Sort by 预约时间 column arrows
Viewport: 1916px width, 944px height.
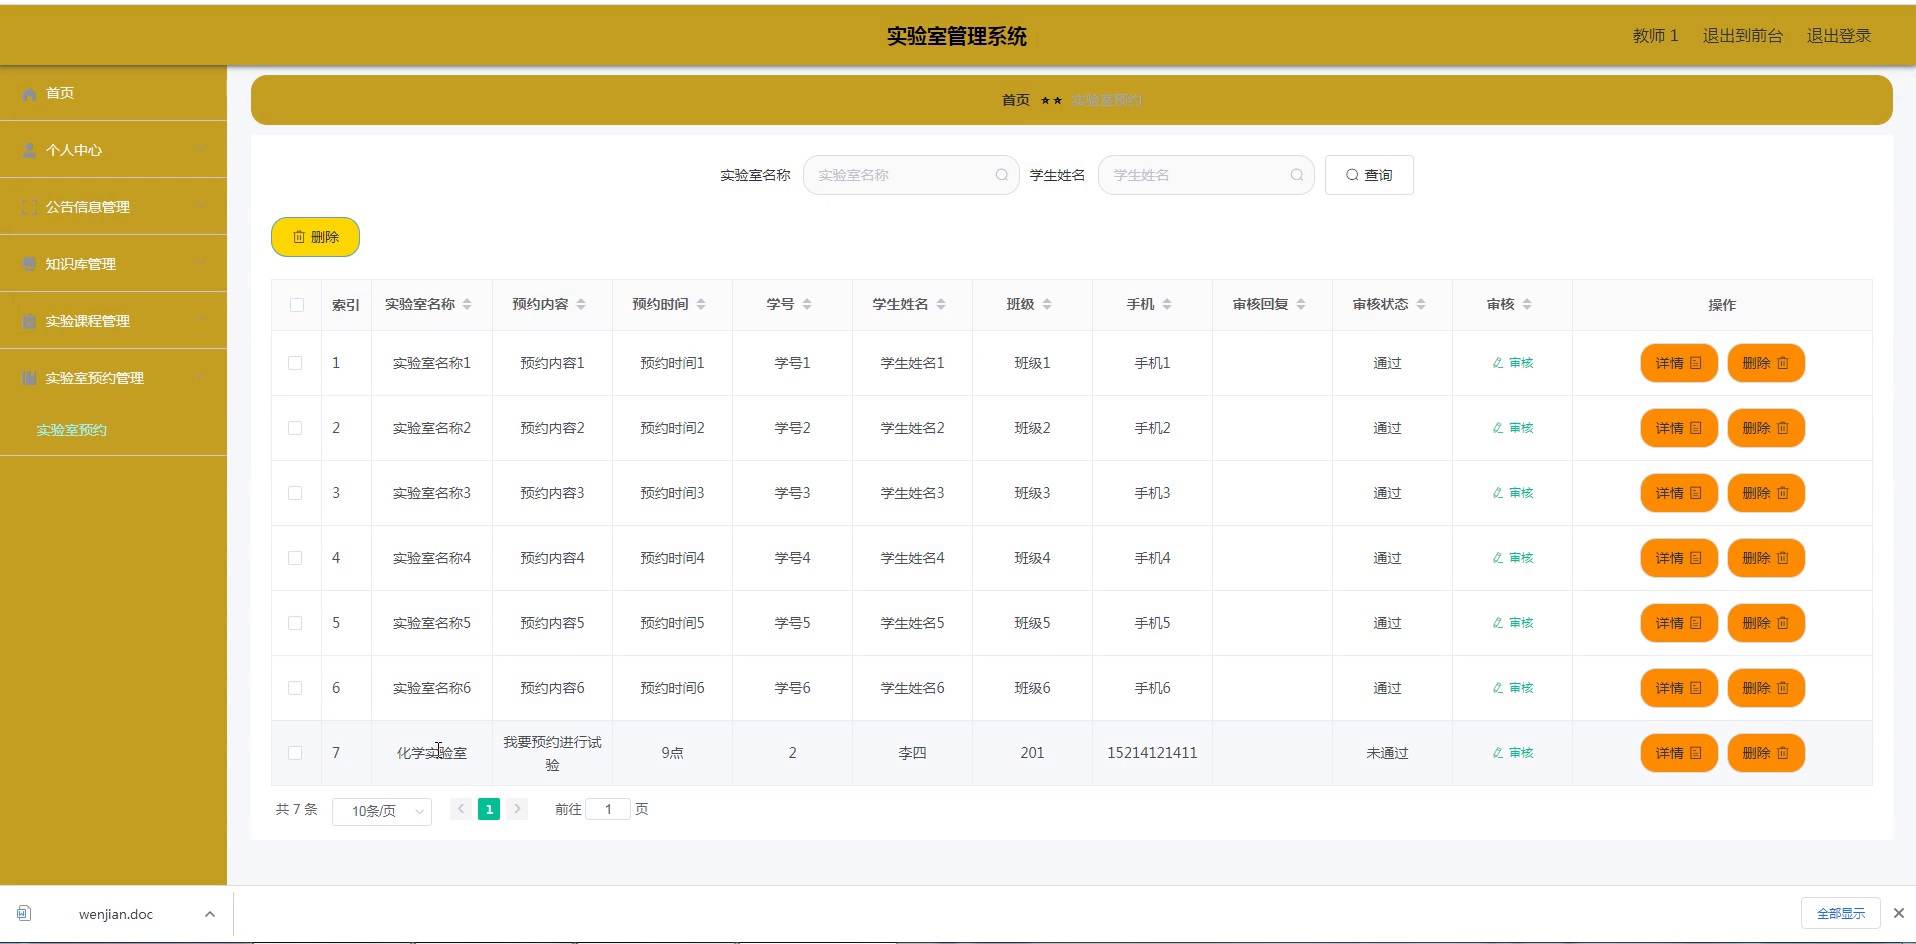pyautogui.click(x=701, y=304)
